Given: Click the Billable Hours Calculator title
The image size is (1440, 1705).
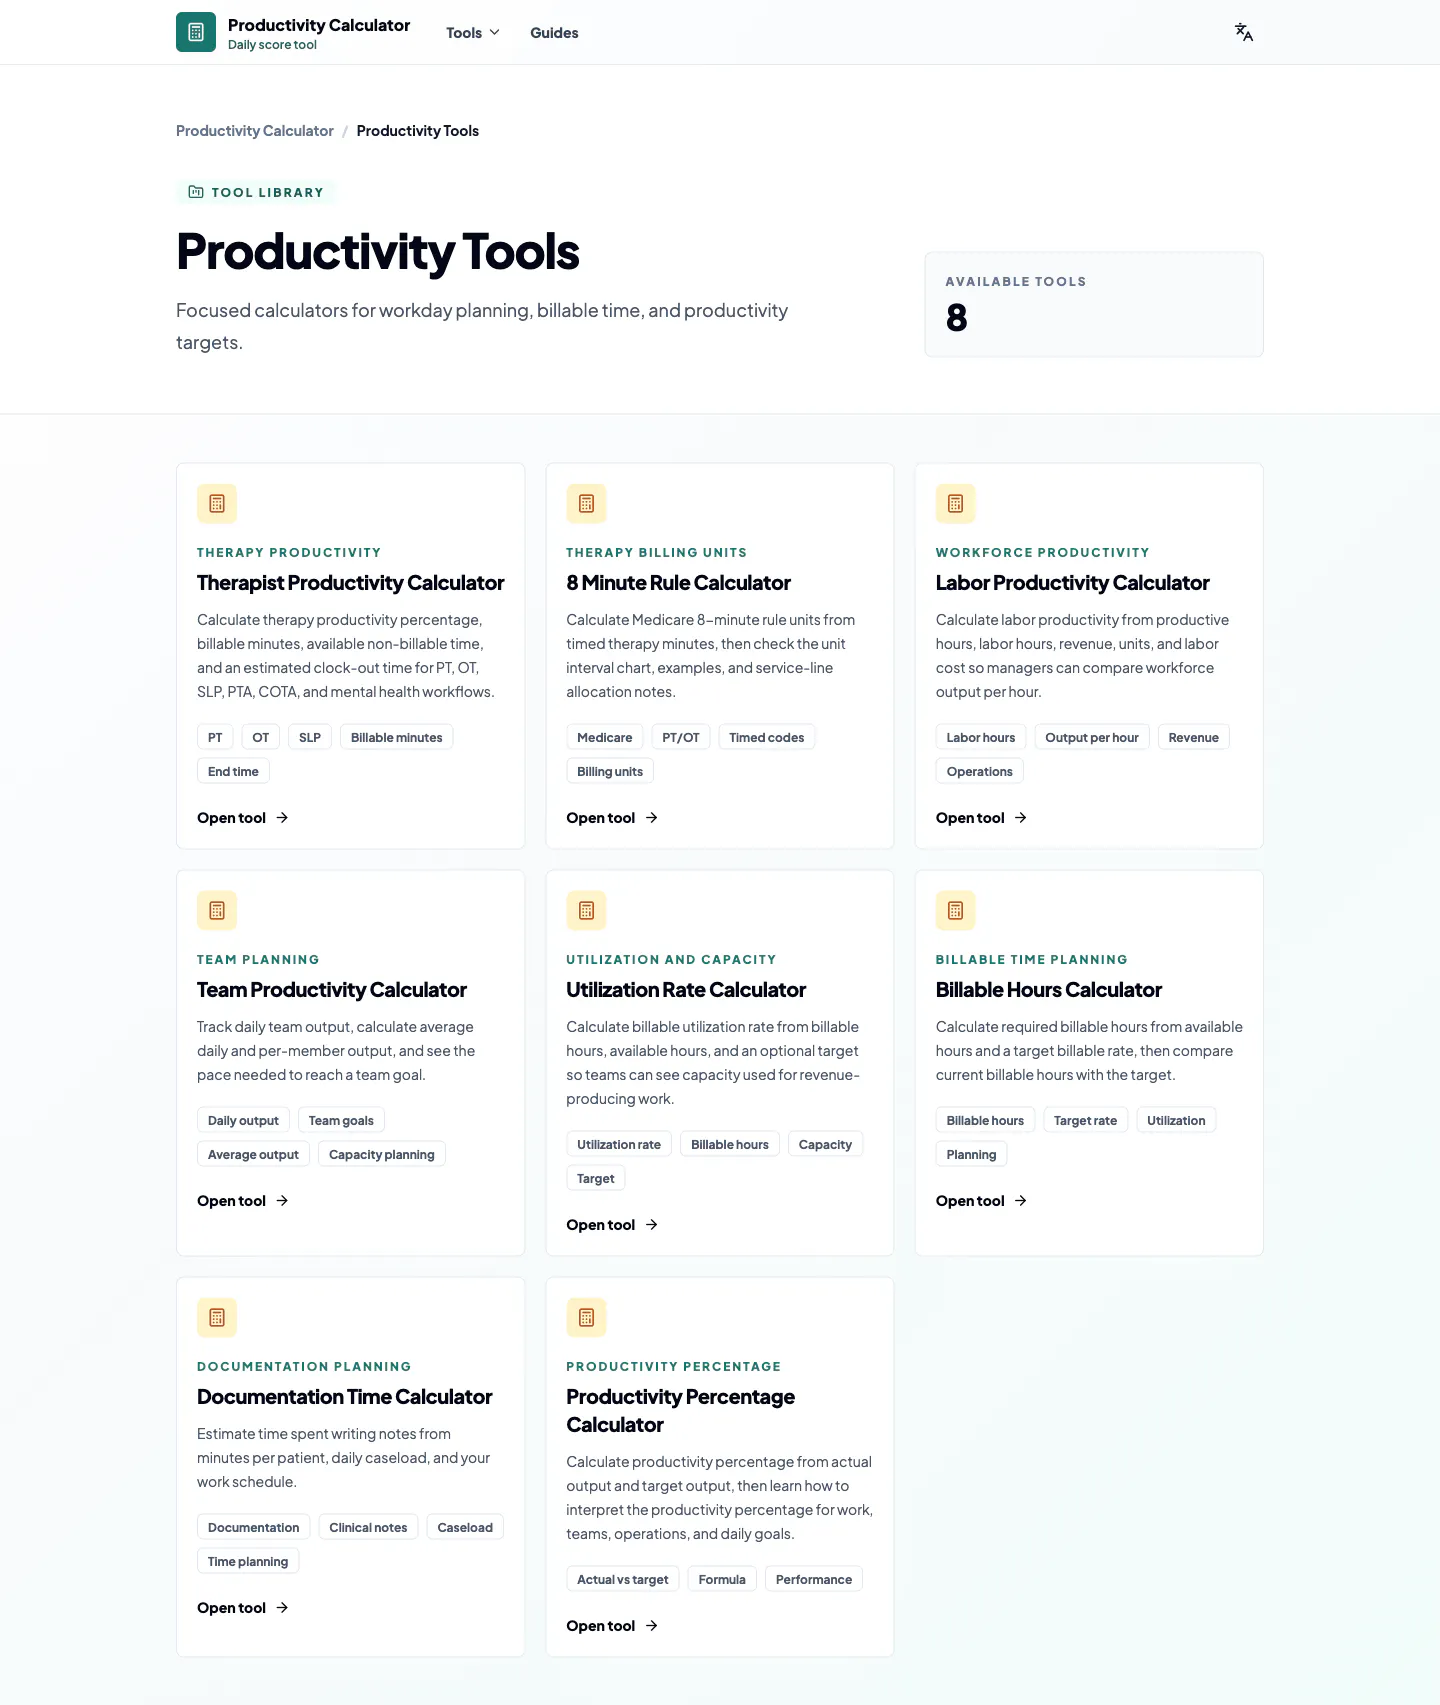Looking at the screenshot, I should 1049,990.
